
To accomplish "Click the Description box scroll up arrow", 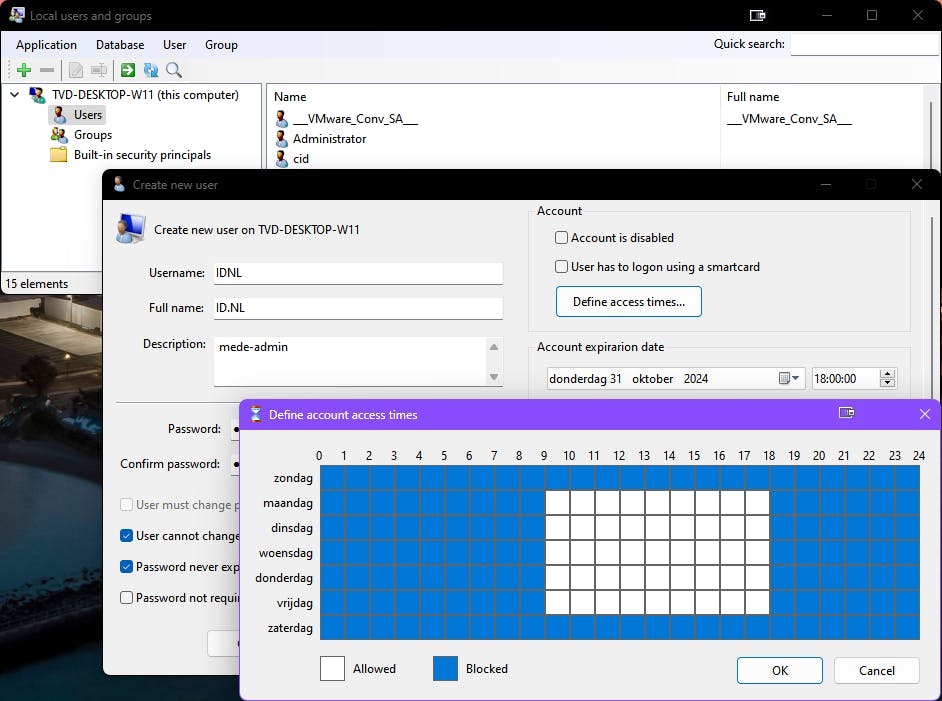I will click(x=494, y=347).
